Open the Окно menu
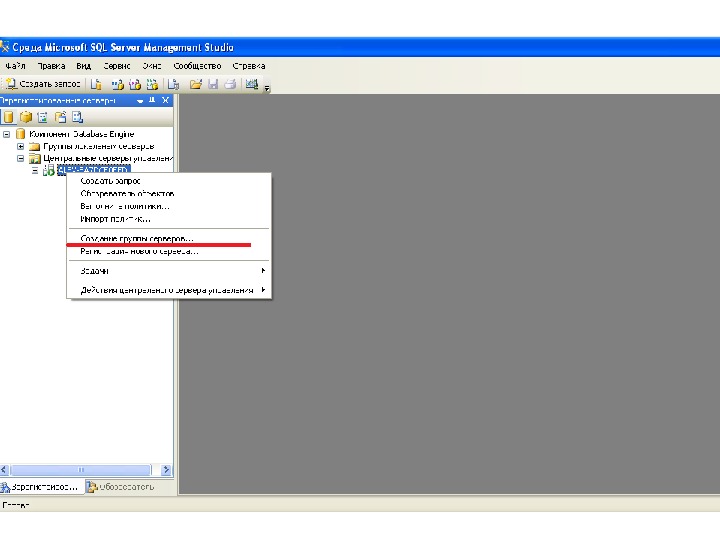Viewport: 720px width, 540px height. coord(152,66)
